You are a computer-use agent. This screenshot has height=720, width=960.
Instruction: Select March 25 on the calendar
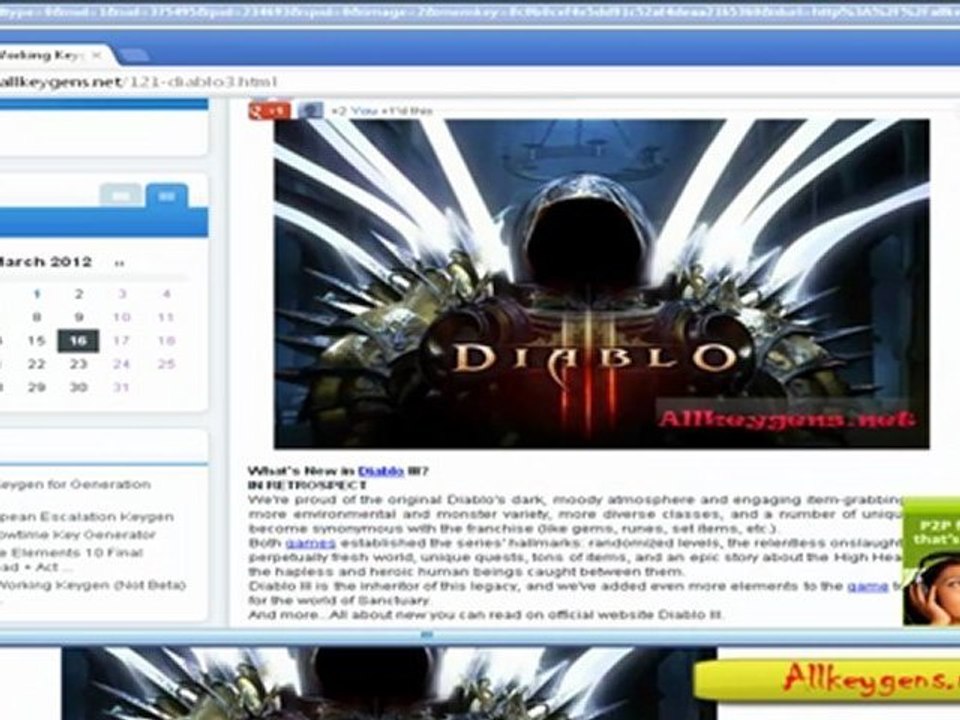pyautogui.click(x=166, y=364)
